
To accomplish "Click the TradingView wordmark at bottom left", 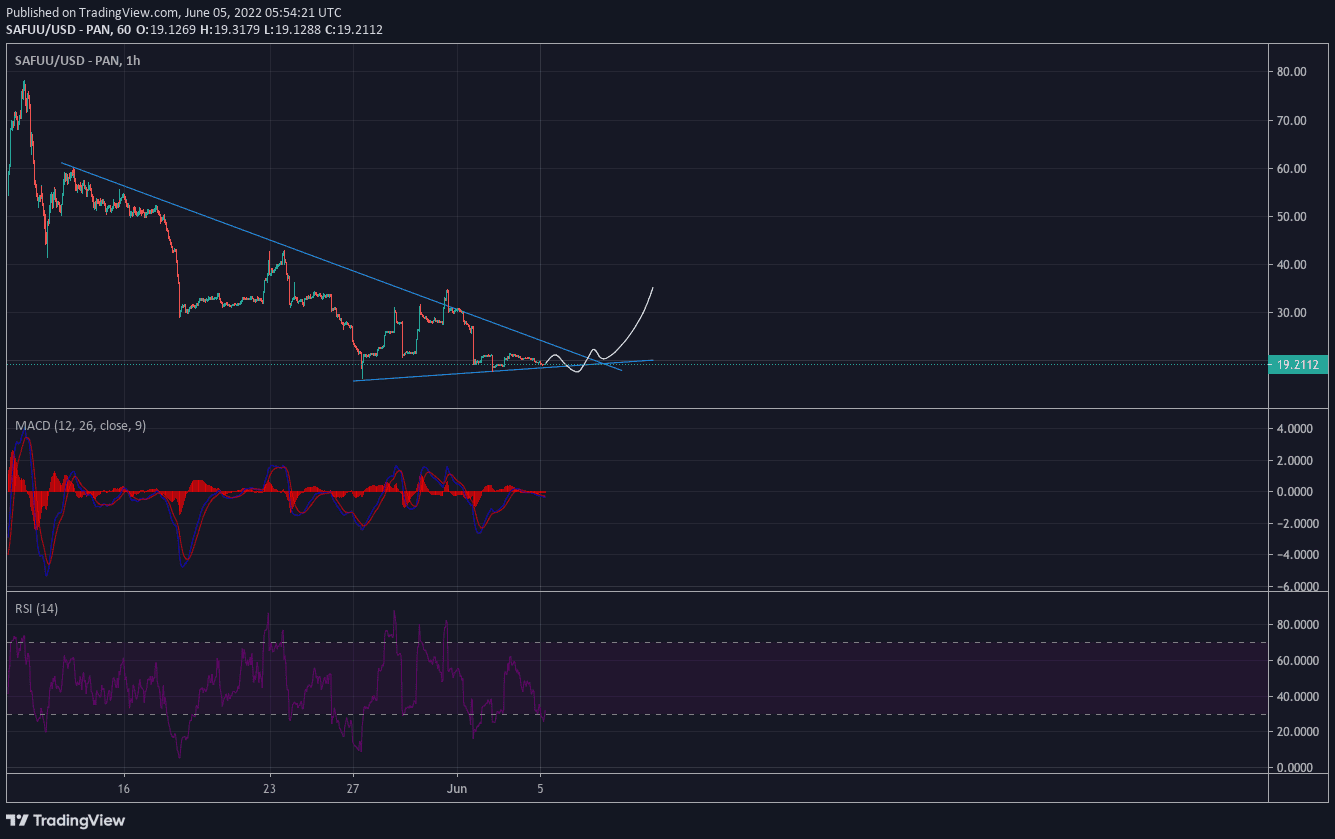I will click(x=79, y=820).
